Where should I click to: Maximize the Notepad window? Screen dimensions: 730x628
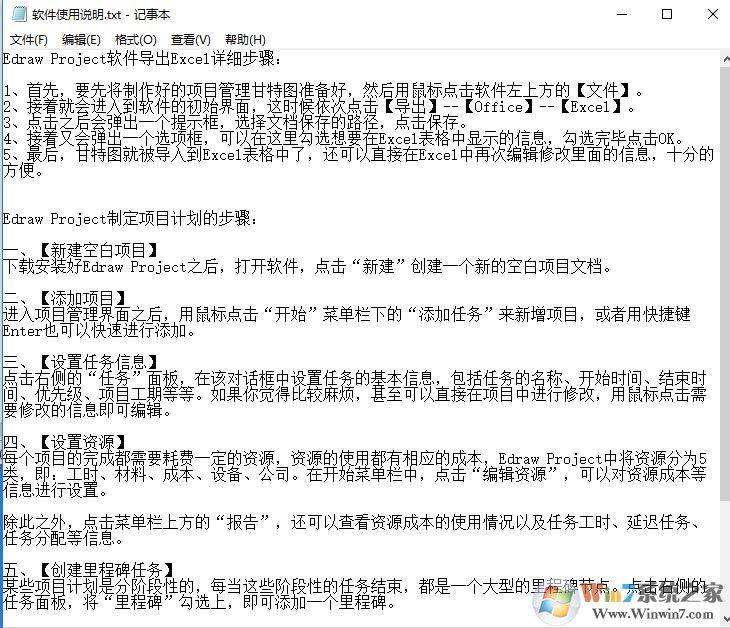coord(667,14)
